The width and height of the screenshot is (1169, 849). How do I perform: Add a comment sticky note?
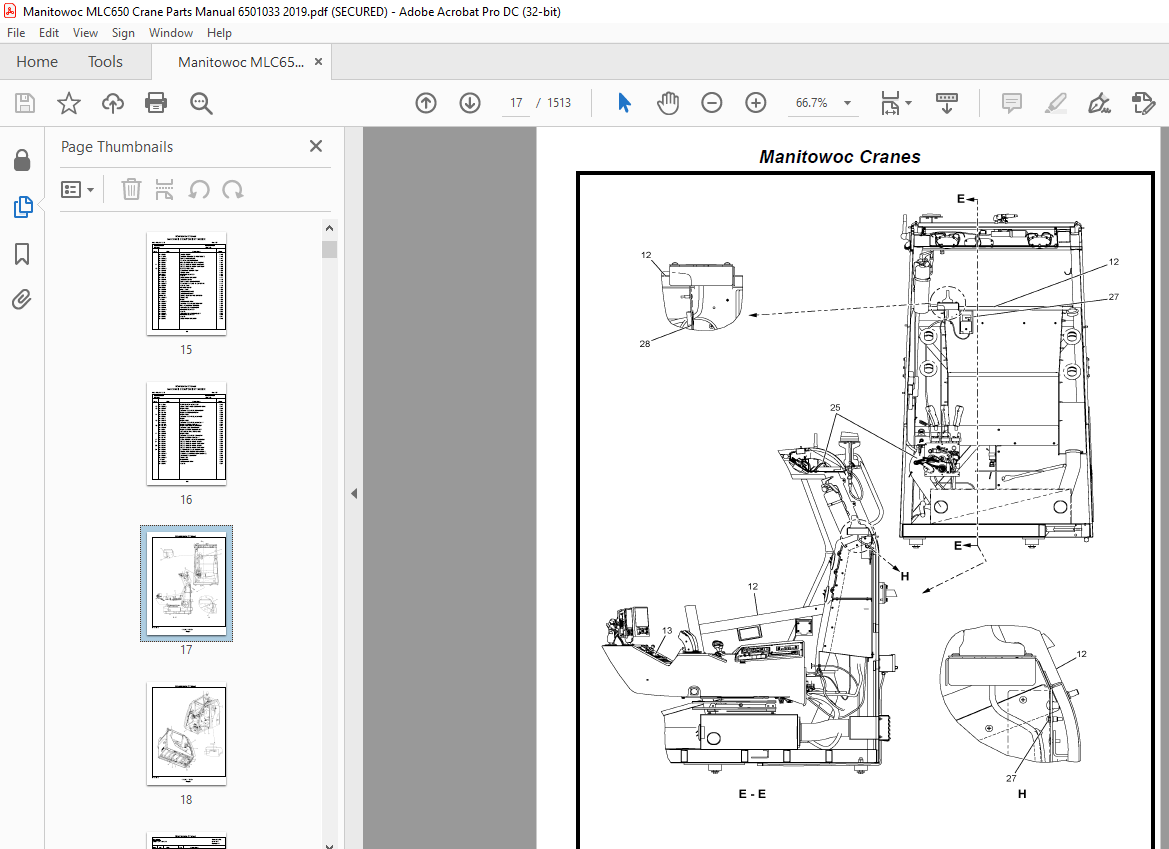tap(1012, 103)
